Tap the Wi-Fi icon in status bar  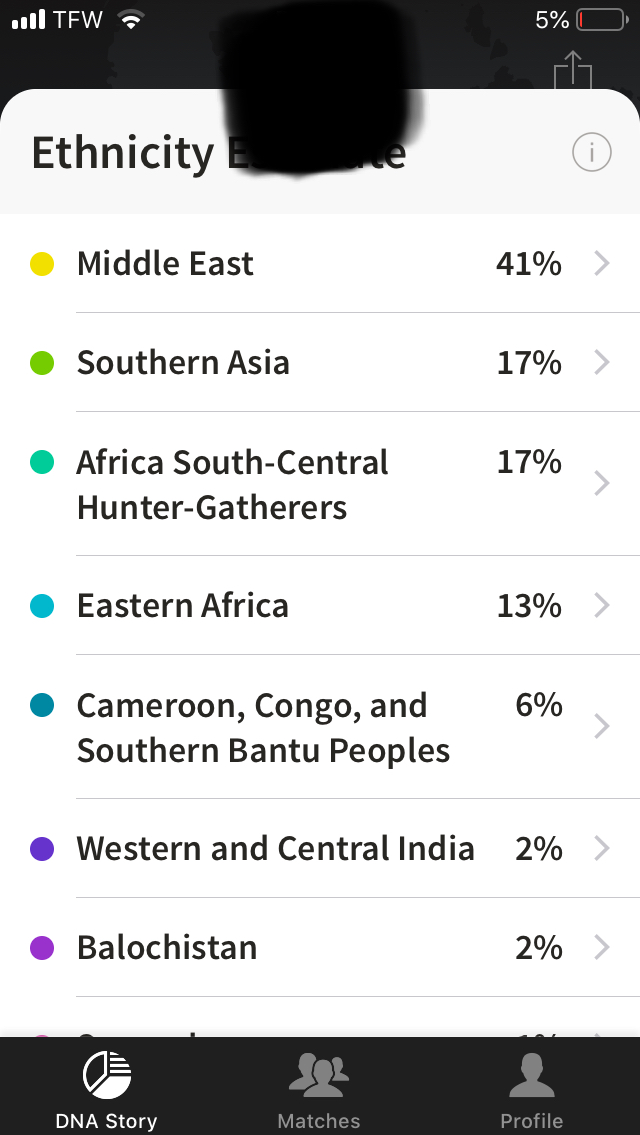tap(130, 20)
